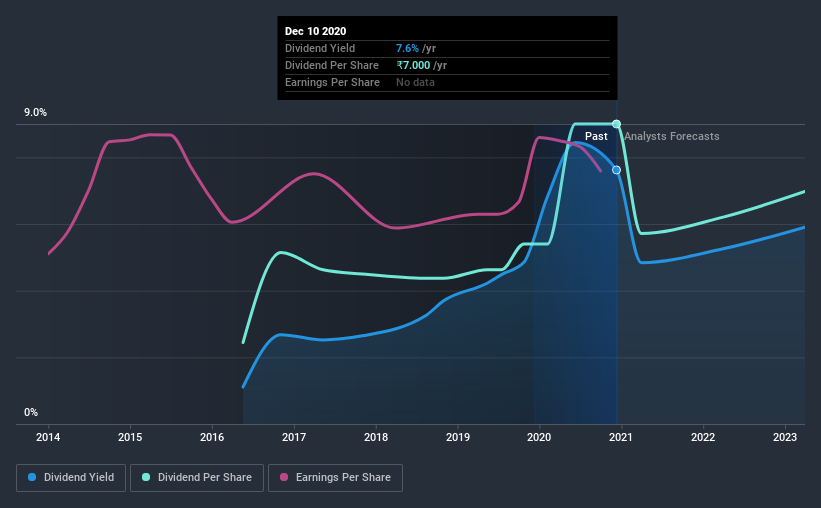Toggle the Dividend Yield legend button
The image size is (821, 508).
coord(71,478)
